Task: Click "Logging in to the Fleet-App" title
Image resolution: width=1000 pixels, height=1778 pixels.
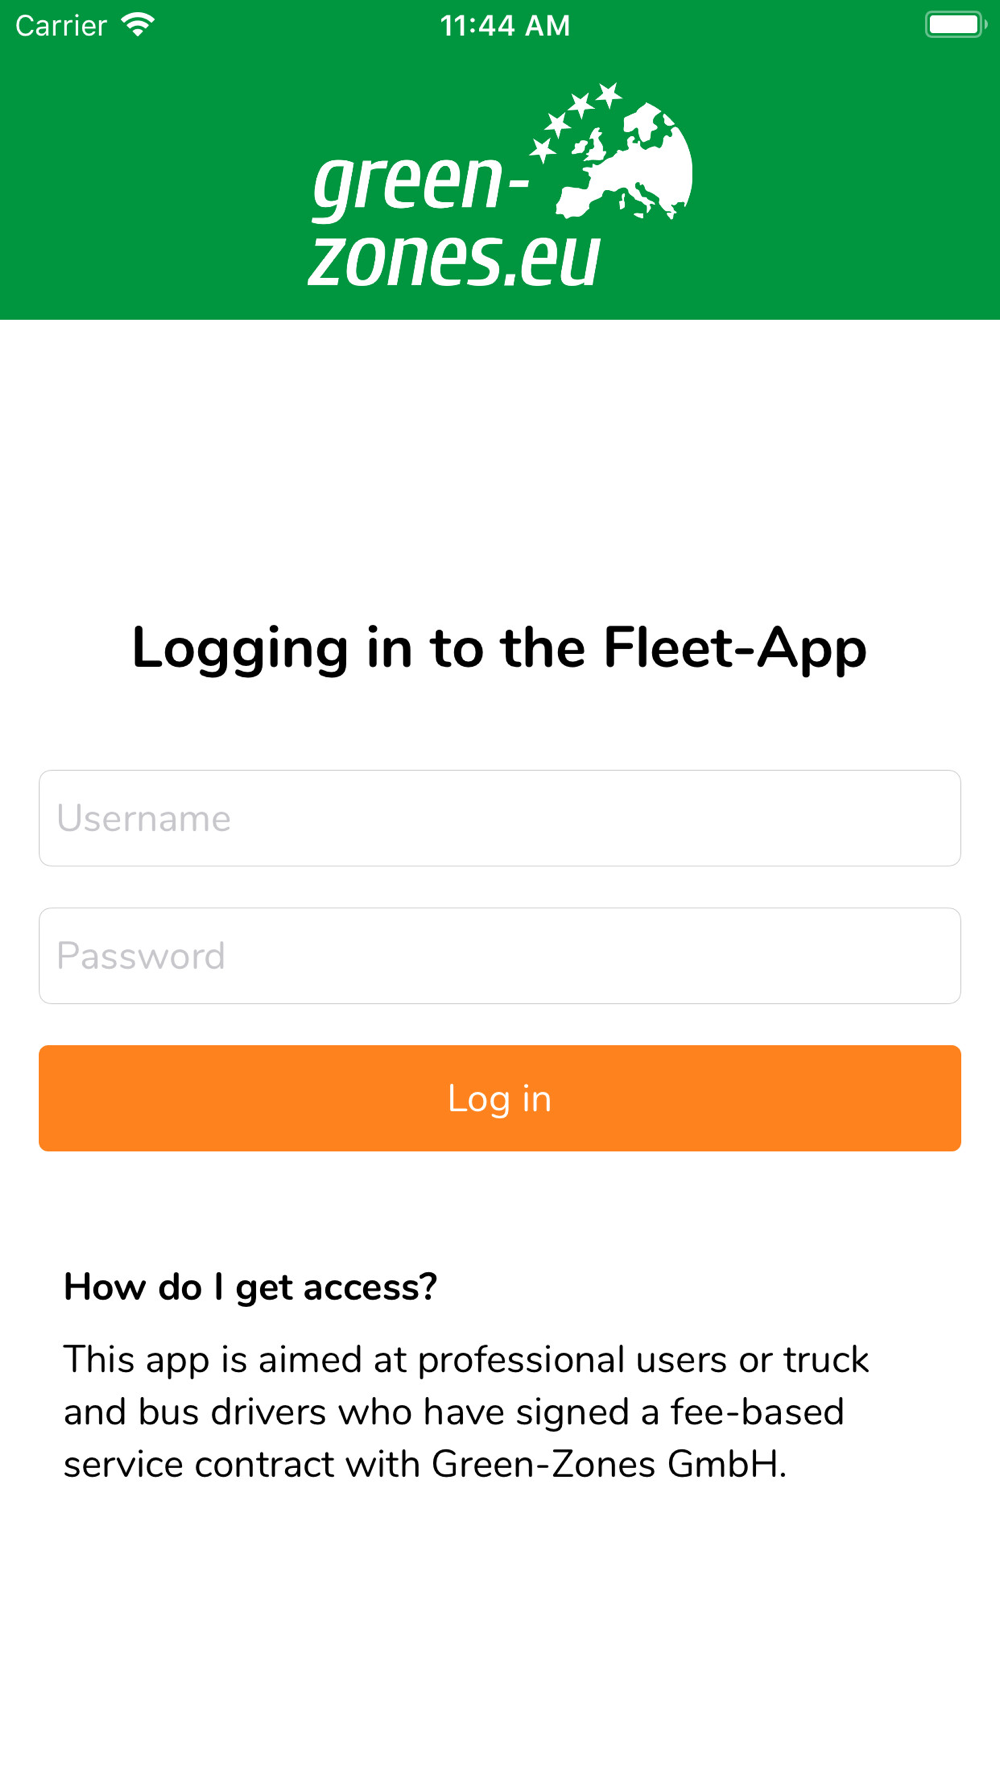Action: [x=500, y=649]
